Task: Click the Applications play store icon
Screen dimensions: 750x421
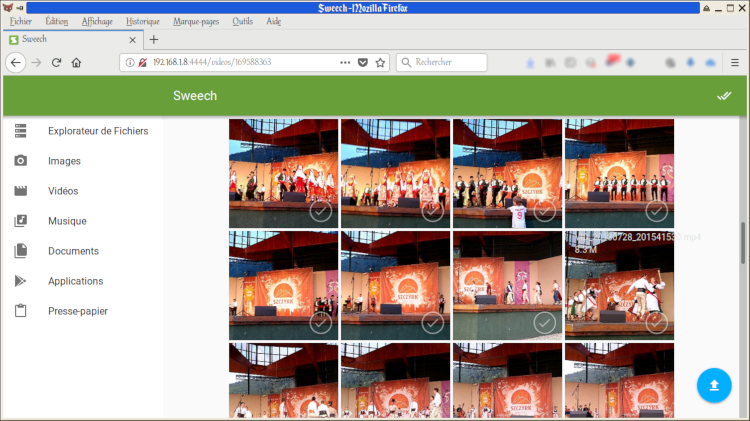Action: click(x=21, y=281)
